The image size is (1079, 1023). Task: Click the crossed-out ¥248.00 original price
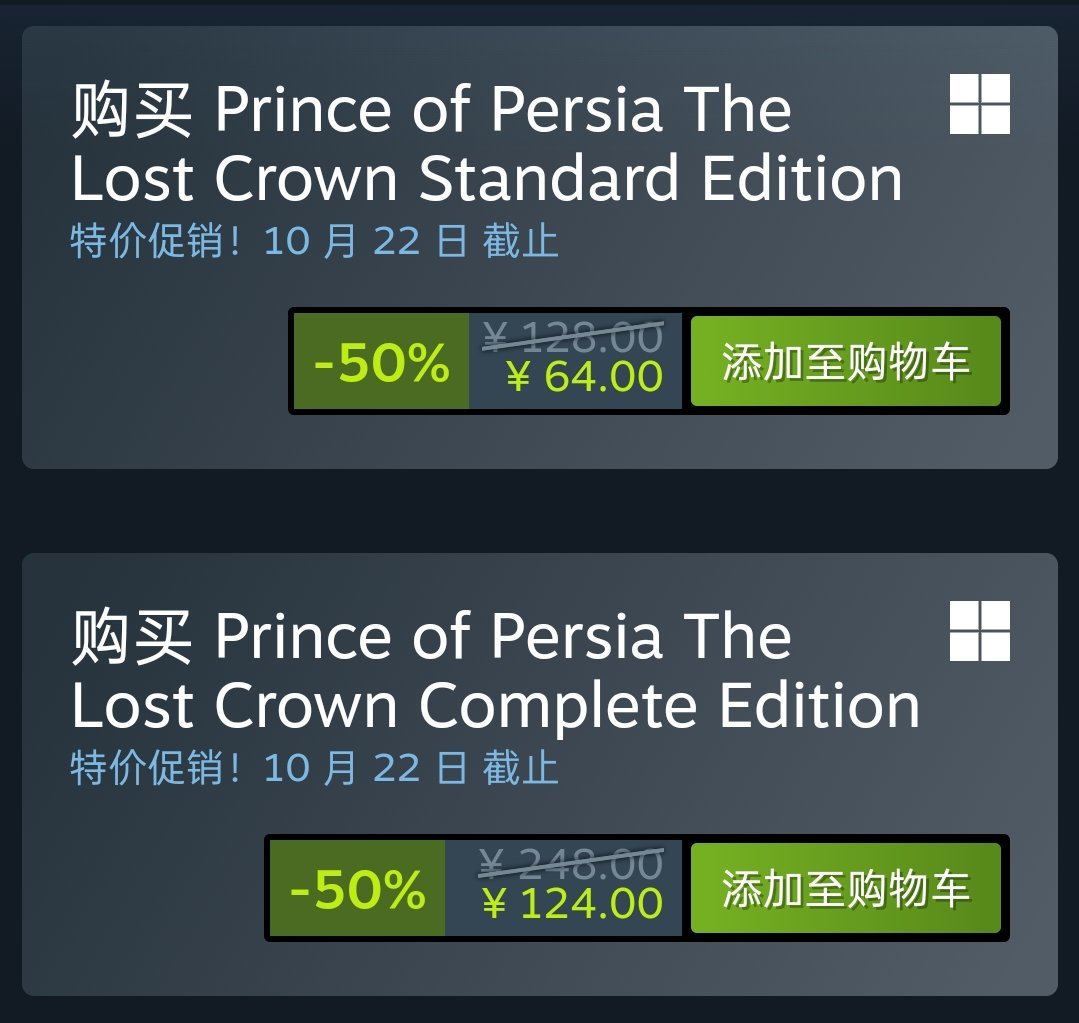(x=570, y=863)
